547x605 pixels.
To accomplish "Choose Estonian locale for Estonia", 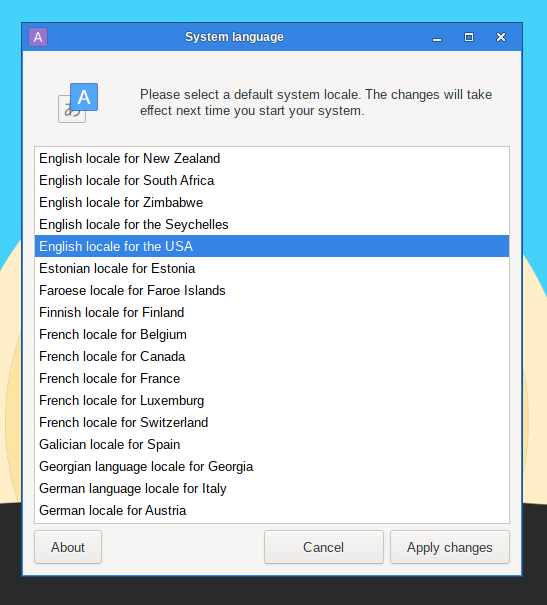I will 272,268.
